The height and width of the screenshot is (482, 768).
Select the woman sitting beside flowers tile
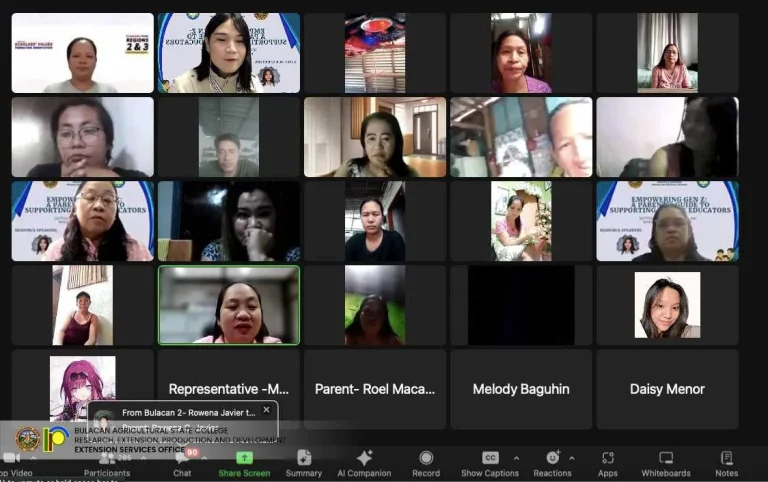tap(521, 221)
